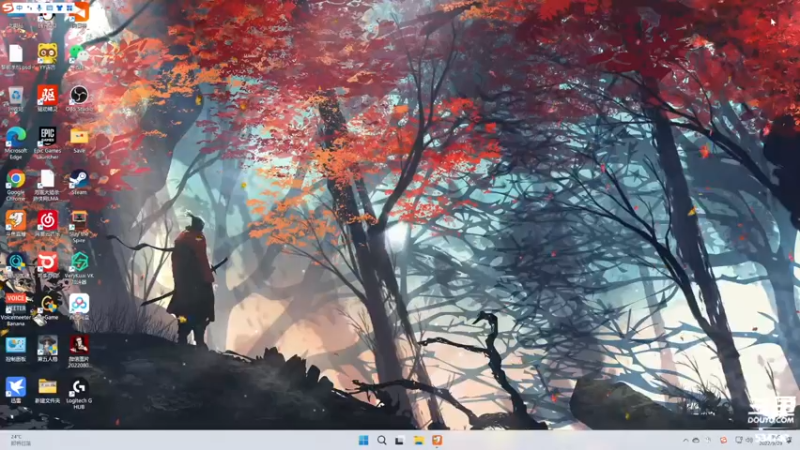
Task: Open the VeryKuai VK accelerator icon
Action: (79, 263)
